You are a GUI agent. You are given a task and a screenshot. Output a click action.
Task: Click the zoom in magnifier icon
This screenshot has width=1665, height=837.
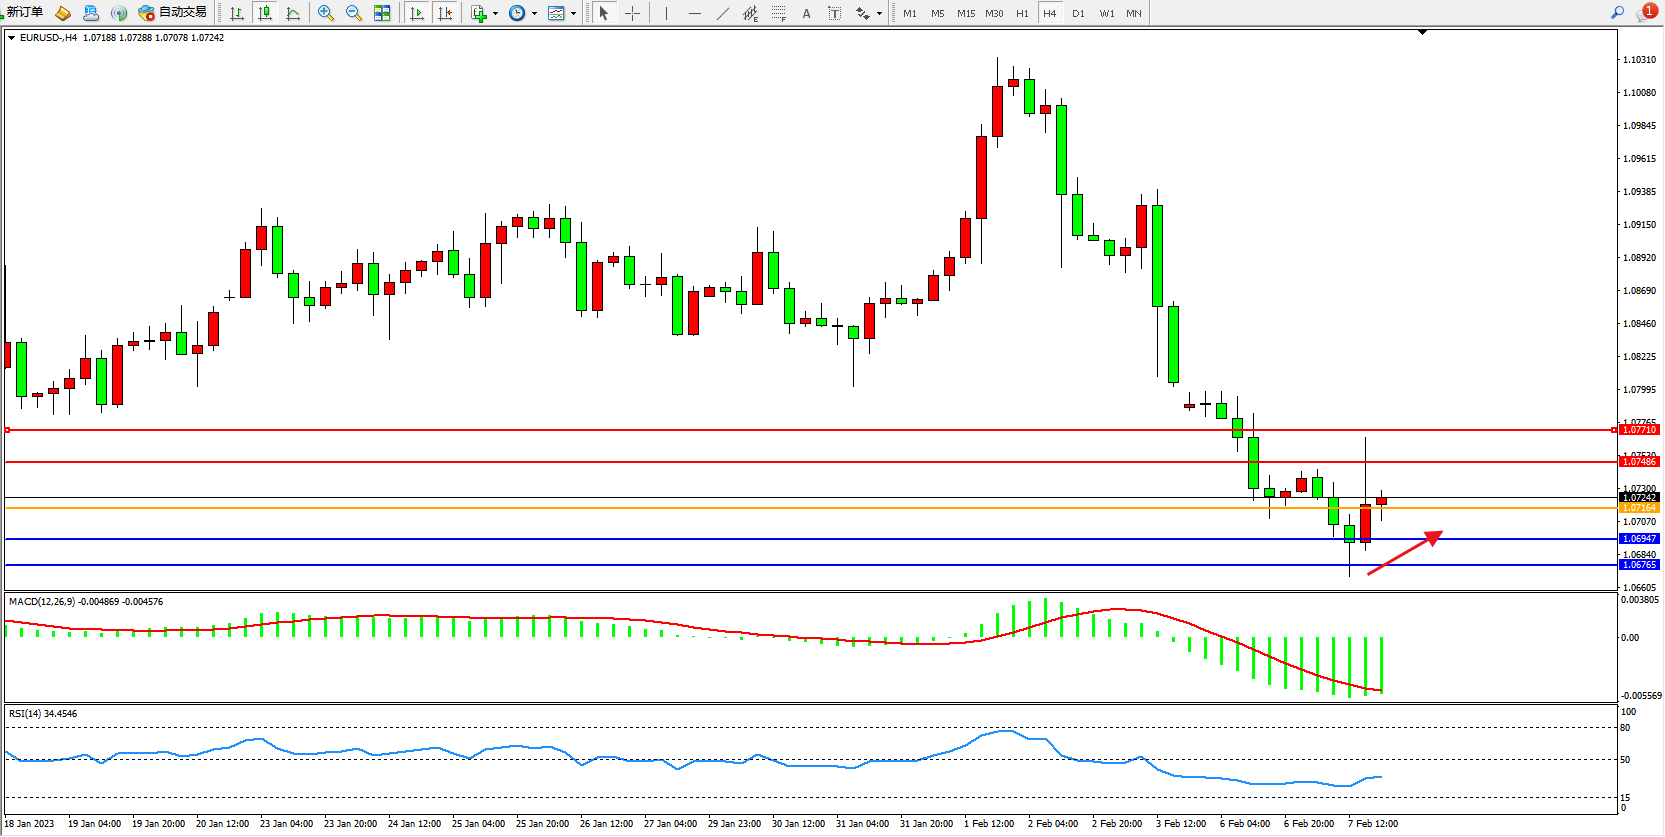point(325,13)
